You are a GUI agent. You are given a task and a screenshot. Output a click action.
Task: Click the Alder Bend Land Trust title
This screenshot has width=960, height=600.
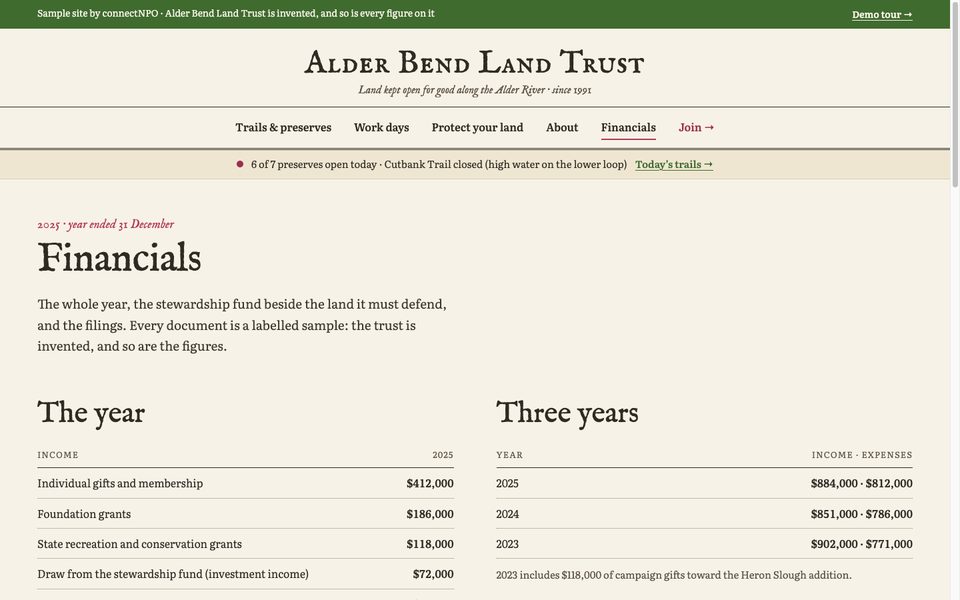[x=474, y=62]
